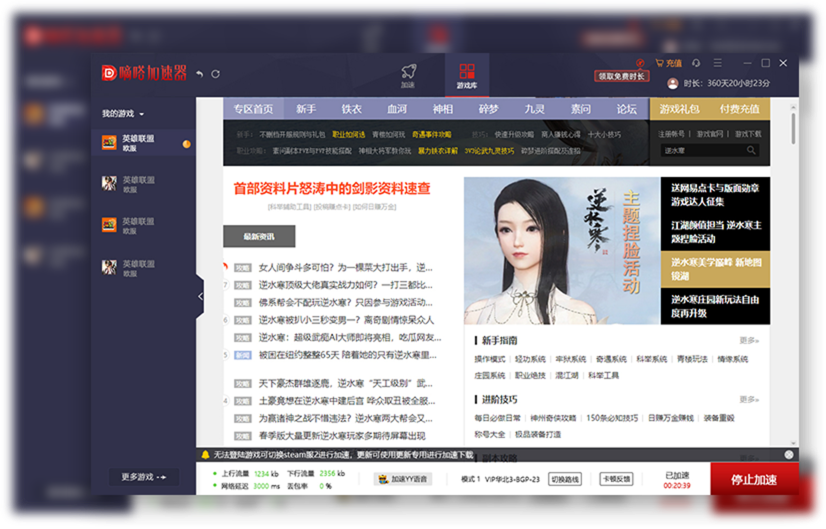The width and height of the screenshot is (826, 529).
Task: Open news 天下豪杰群雄逐鹿
Action: pyautogui.click(x=346, y=384)
